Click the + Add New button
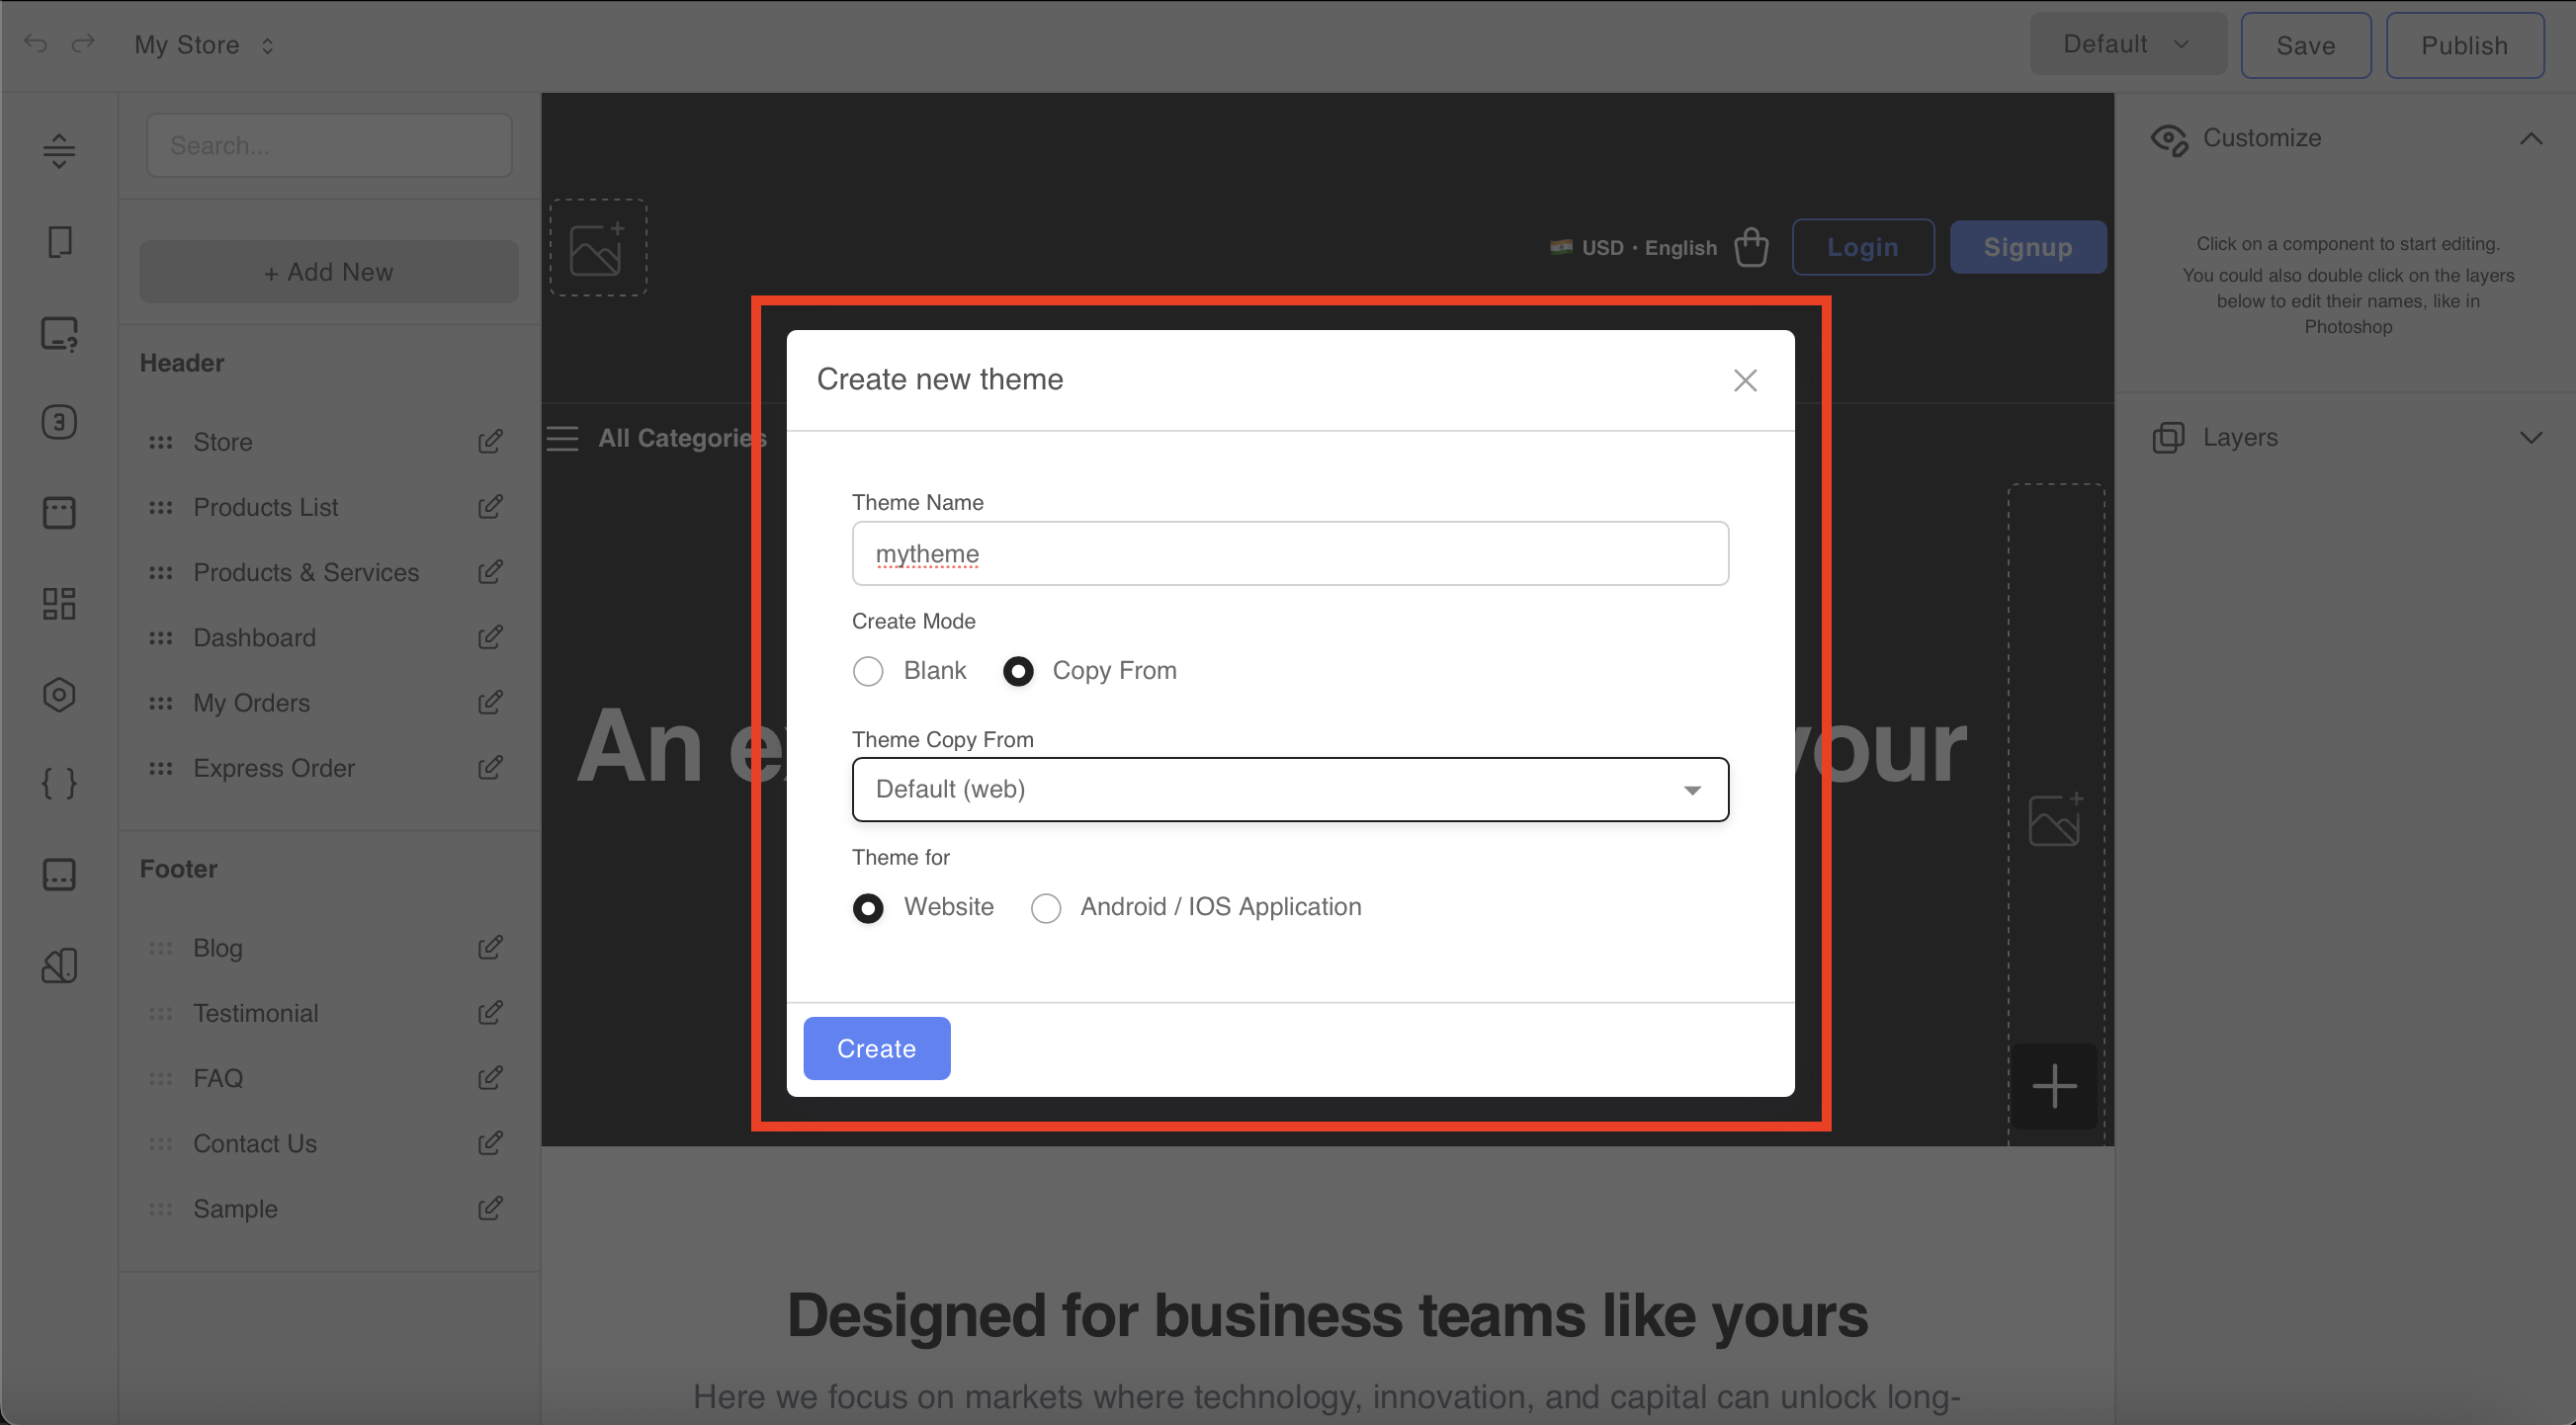Viewport: 2576px width, 1425px height. click(328, 272)
